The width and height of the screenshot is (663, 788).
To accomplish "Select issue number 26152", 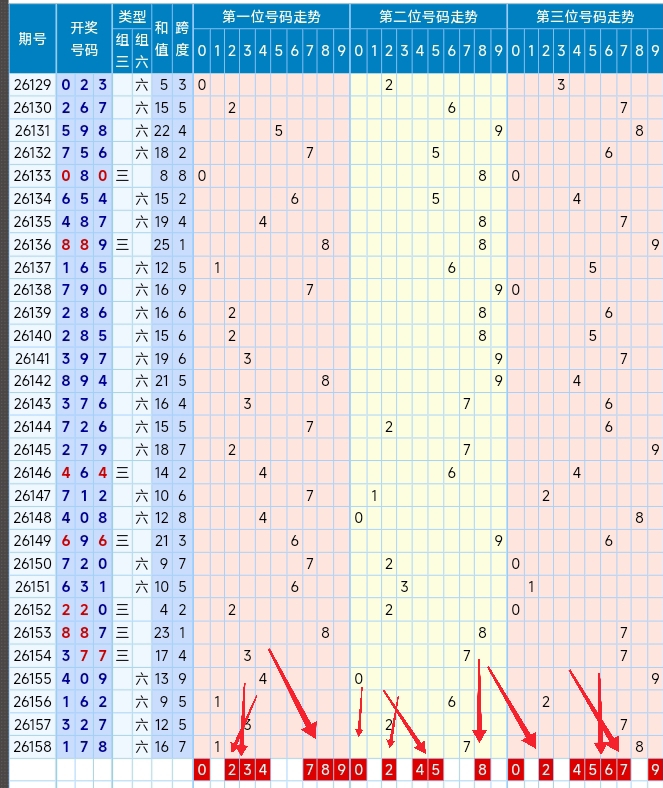I will point(33,610).
